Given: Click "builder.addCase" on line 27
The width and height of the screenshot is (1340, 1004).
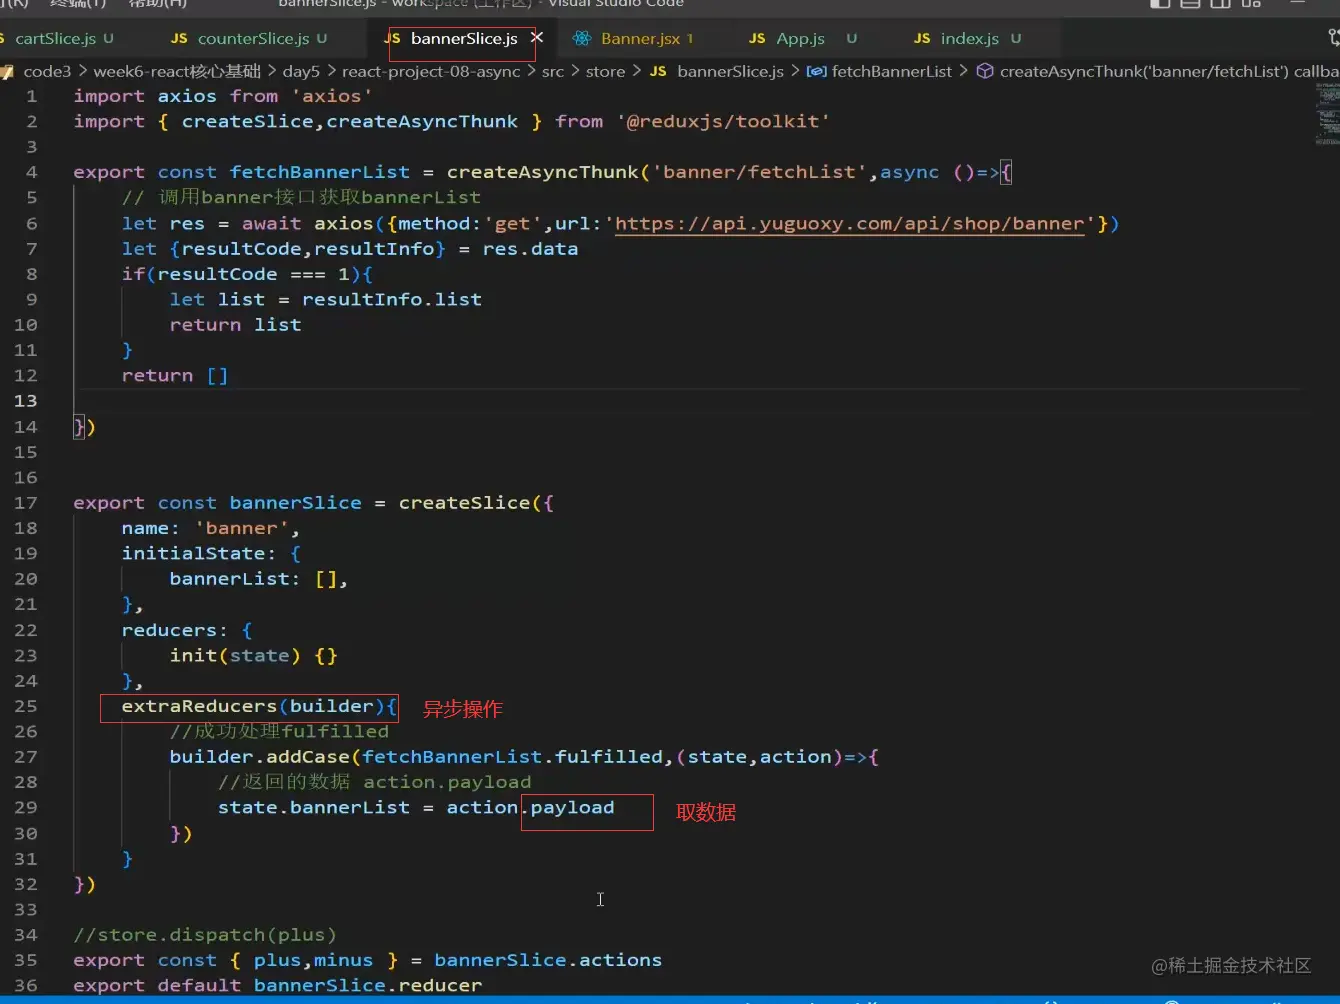Looking at the screenshot, I should (259, 757).
